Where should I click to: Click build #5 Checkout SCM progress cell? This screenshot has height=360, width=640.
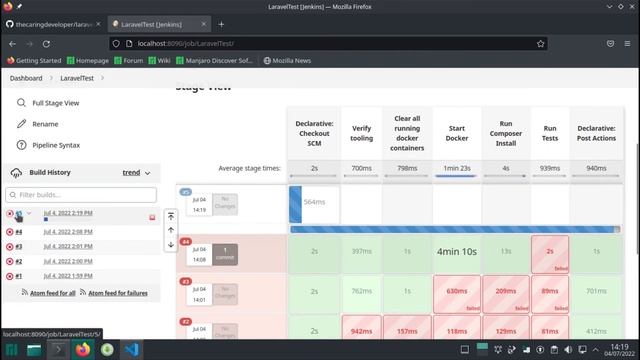(314, 204)
